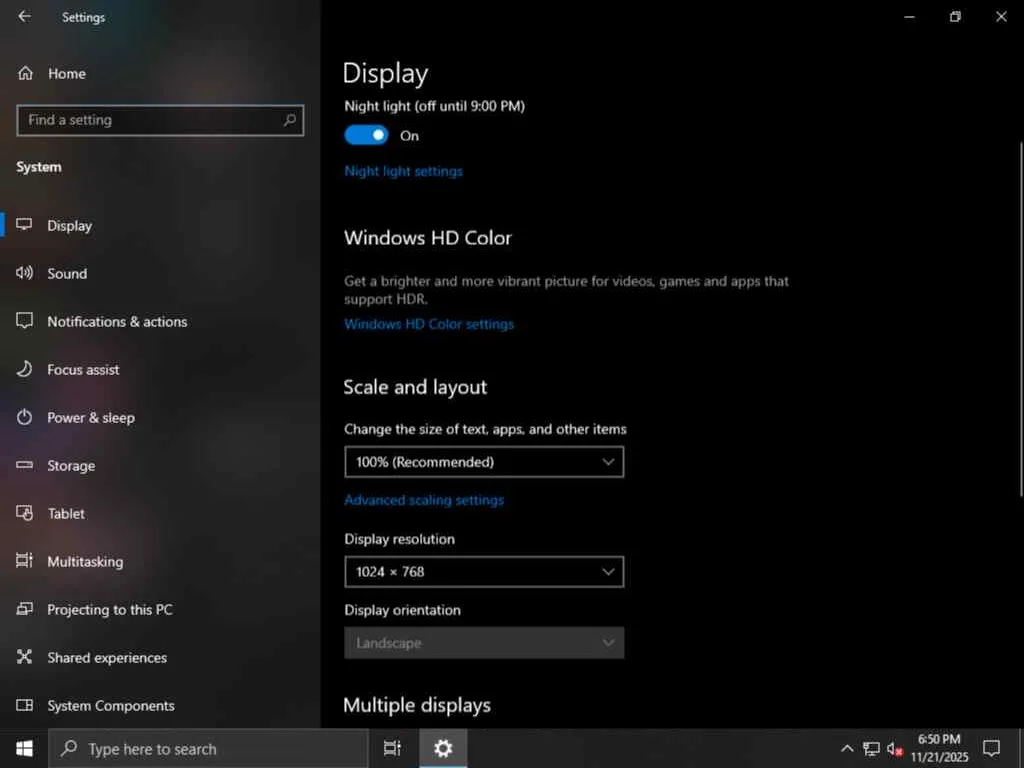
Task: Click the Shared experiences icon
Action: 24,657
